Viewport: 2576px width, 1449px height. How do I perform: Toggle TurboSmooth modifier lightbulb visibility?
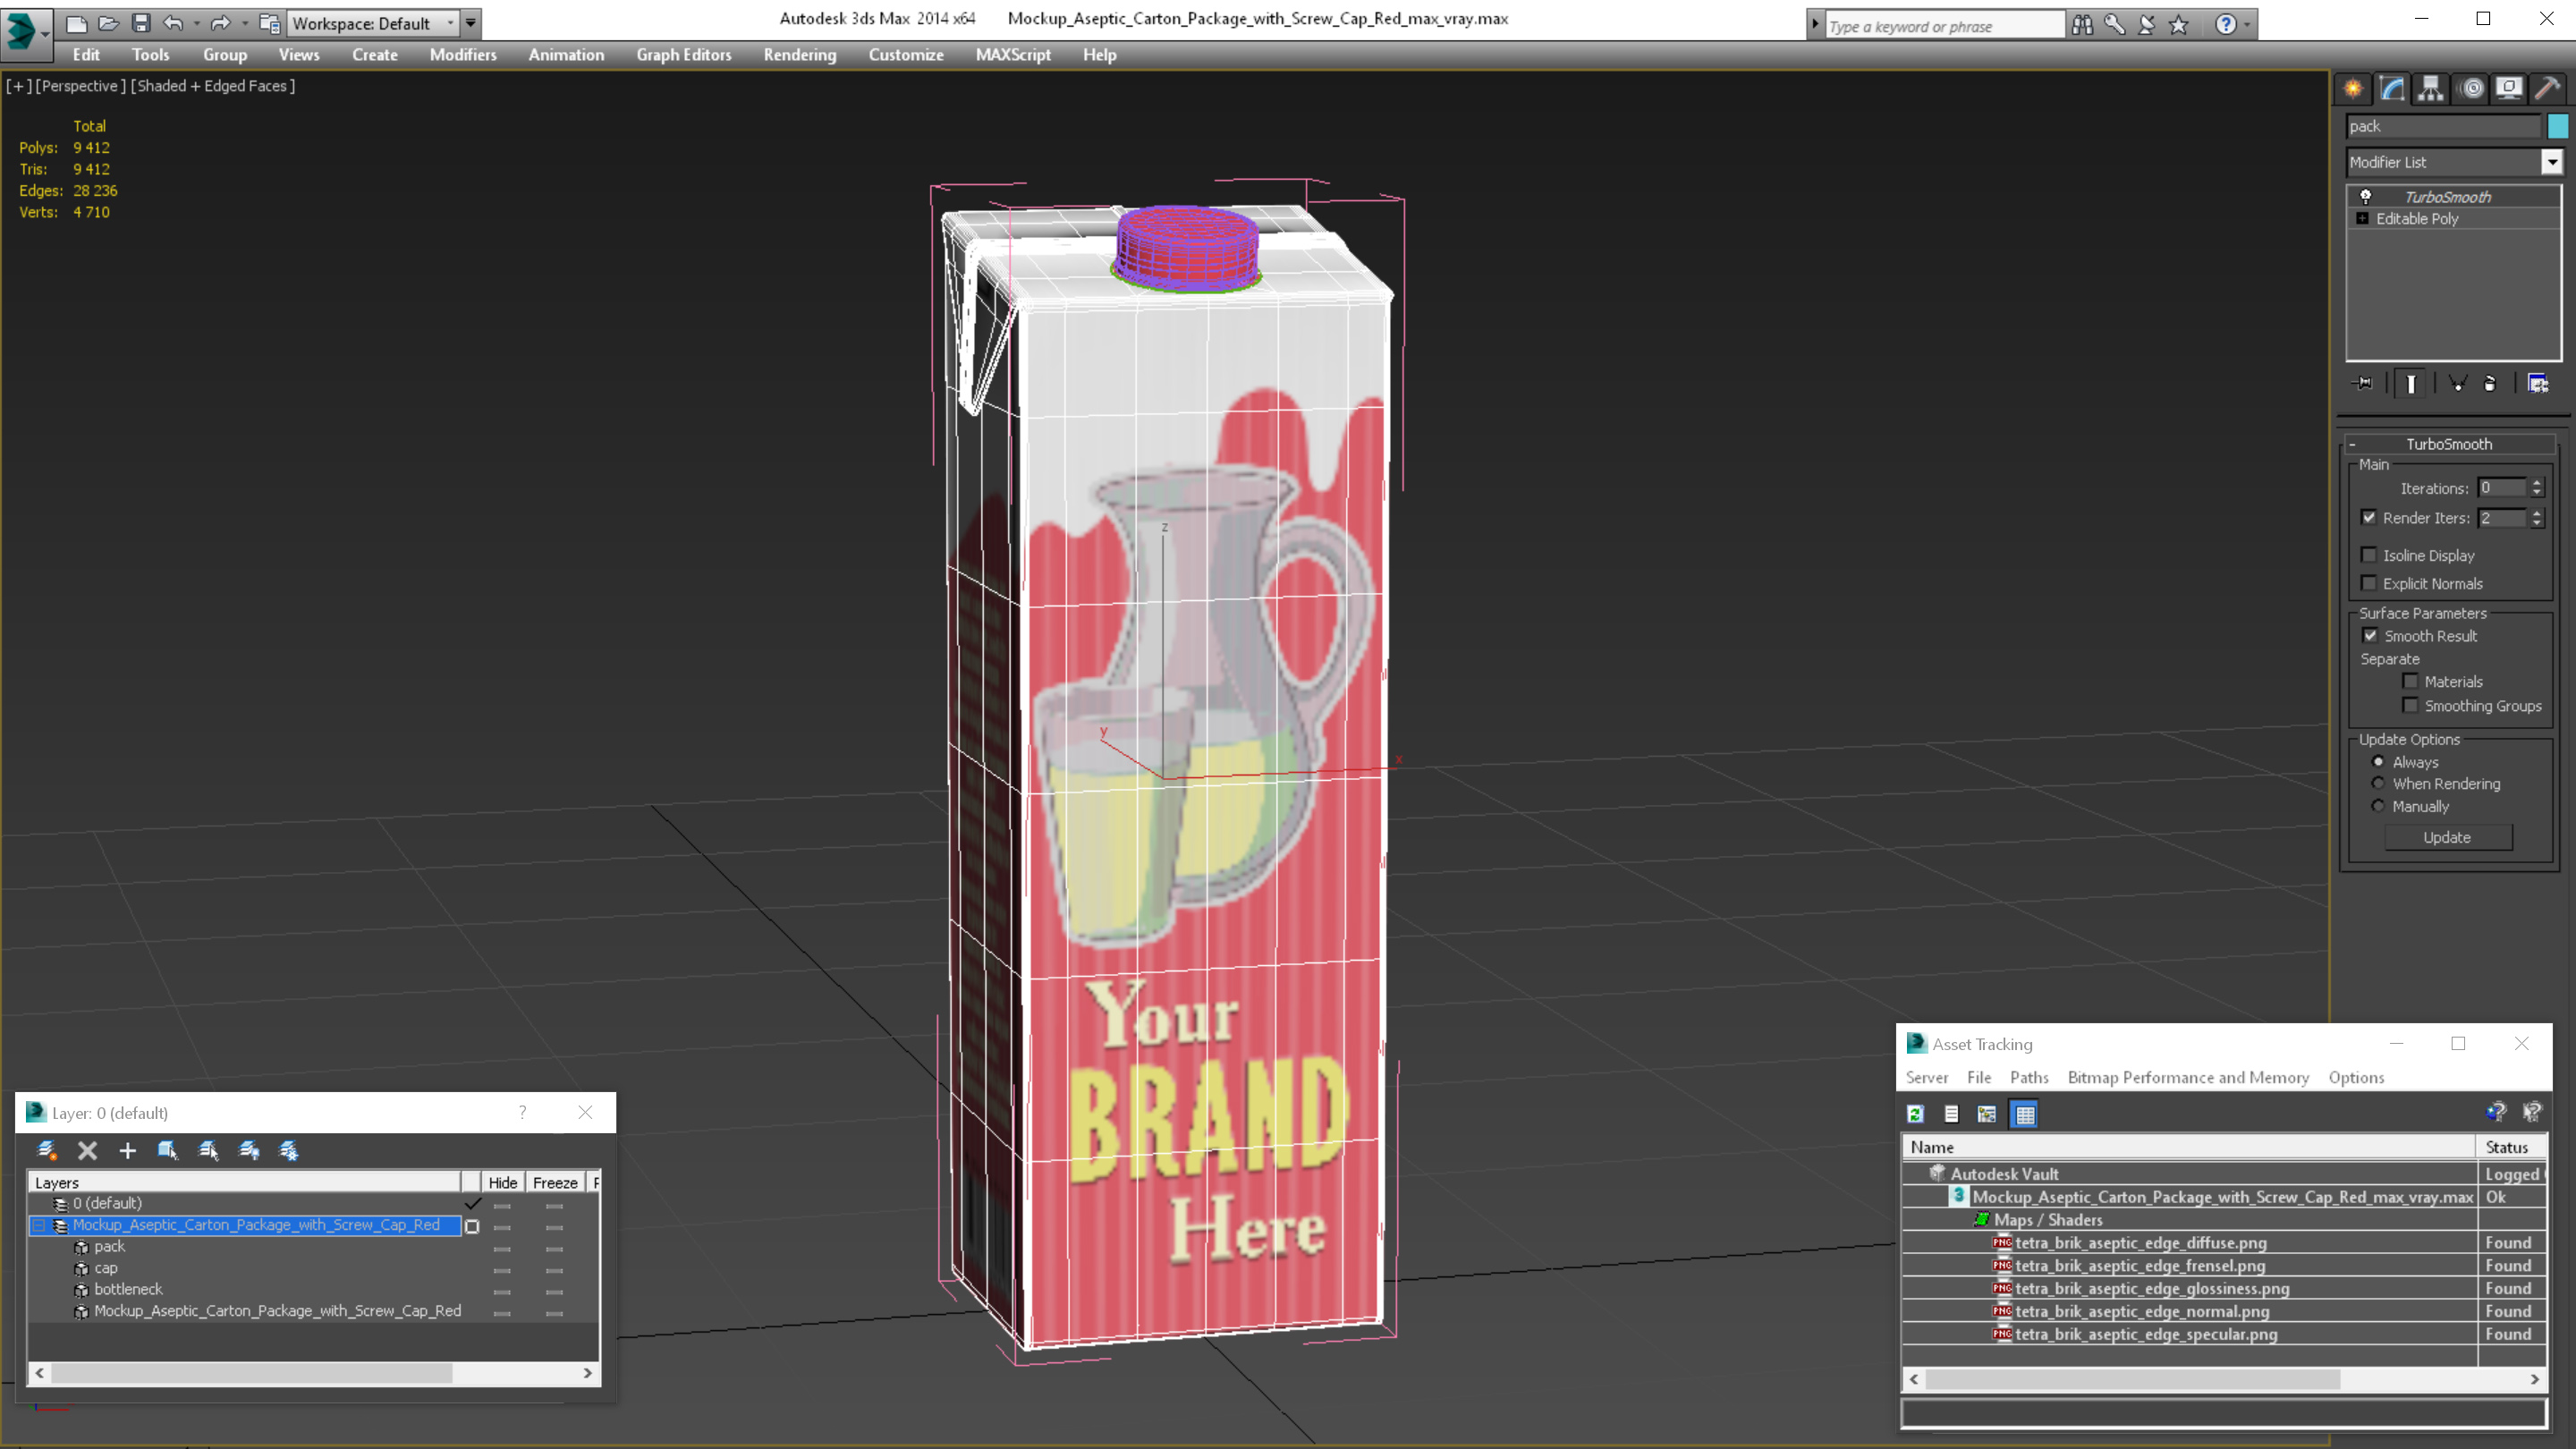(2366, 196)
